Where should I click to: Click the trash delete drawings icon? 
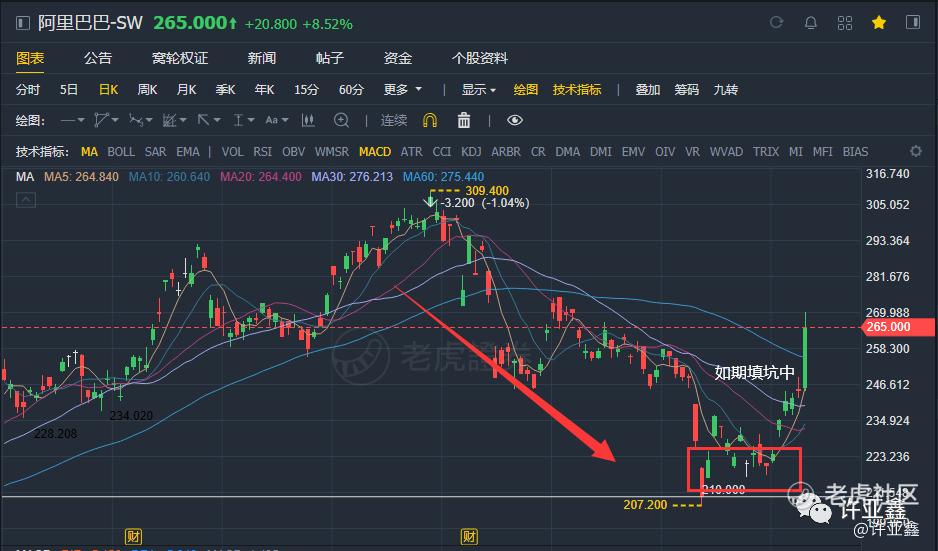(464, 121)
